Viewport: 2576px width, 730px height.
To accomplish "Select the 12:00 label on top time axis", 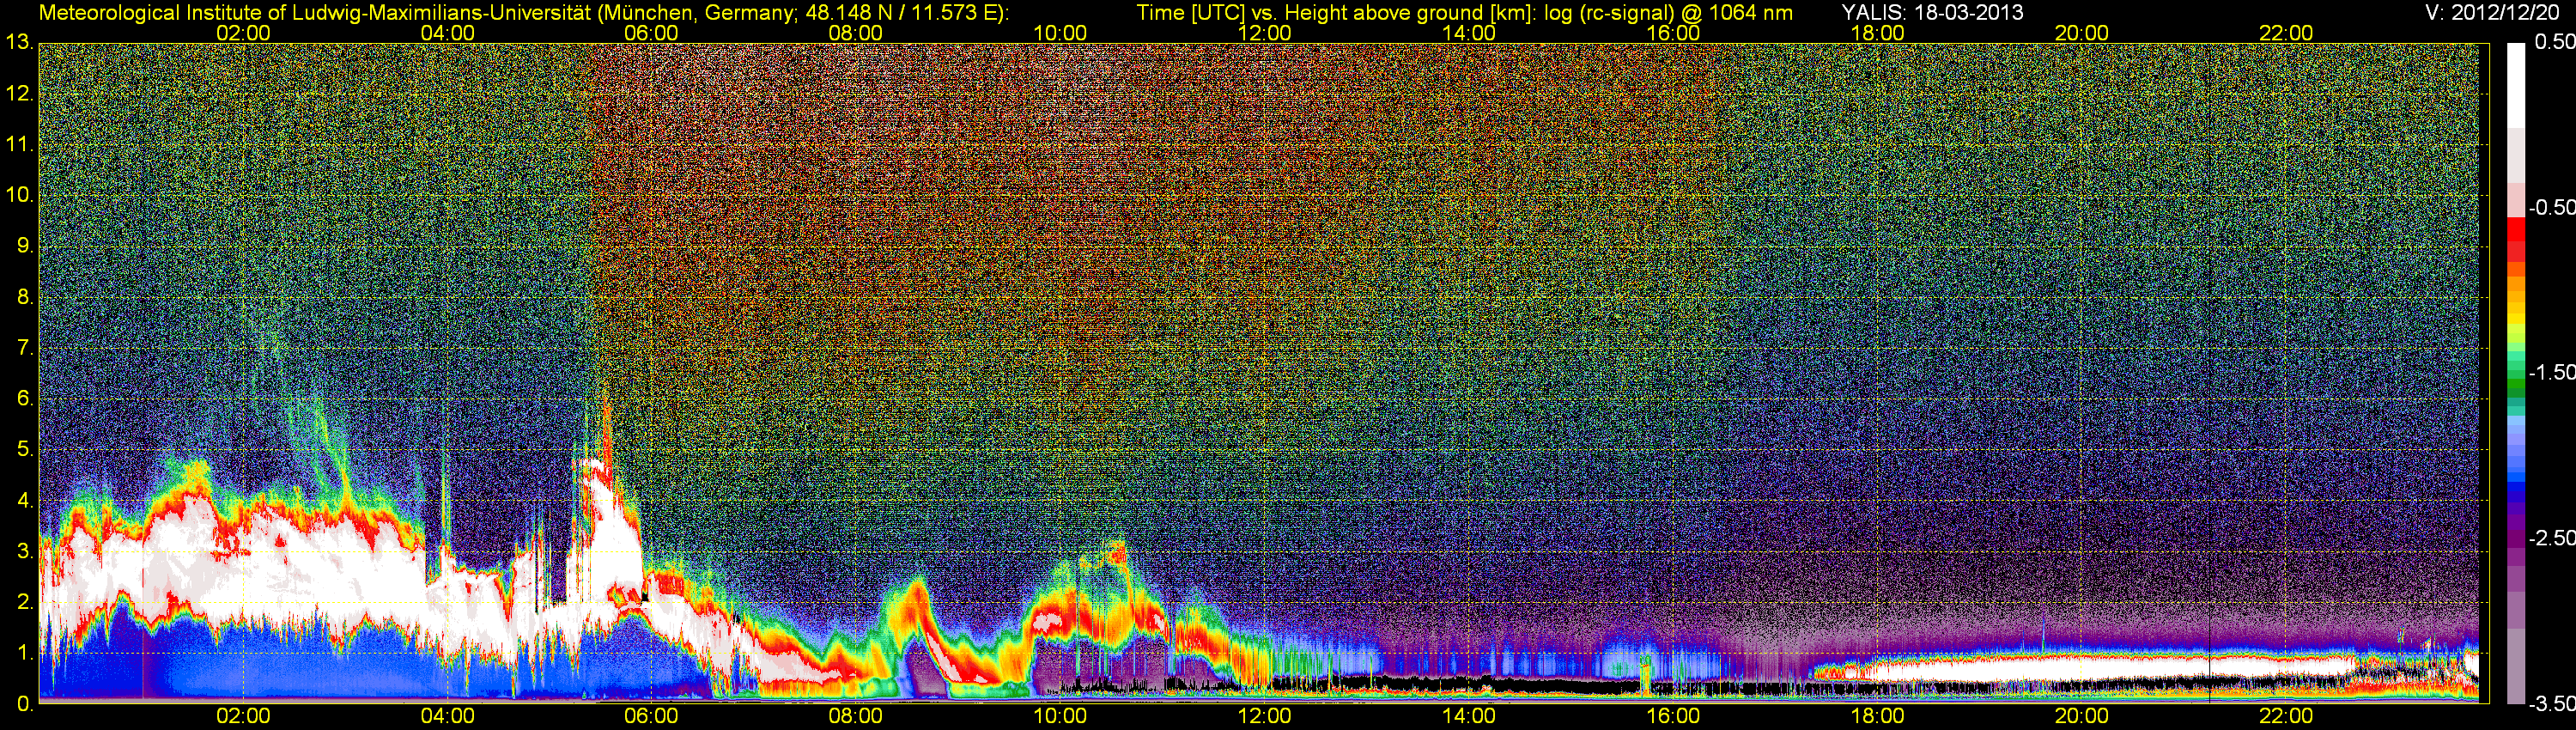I will point(1264,33).
